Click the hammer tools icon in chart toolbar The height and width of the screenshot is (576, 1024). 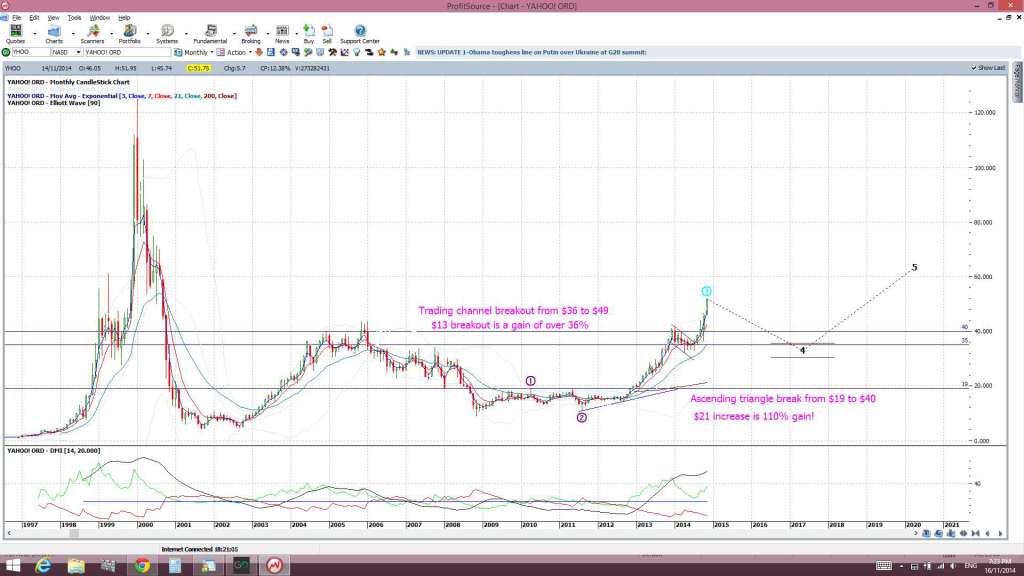click(x=332, y=52)
